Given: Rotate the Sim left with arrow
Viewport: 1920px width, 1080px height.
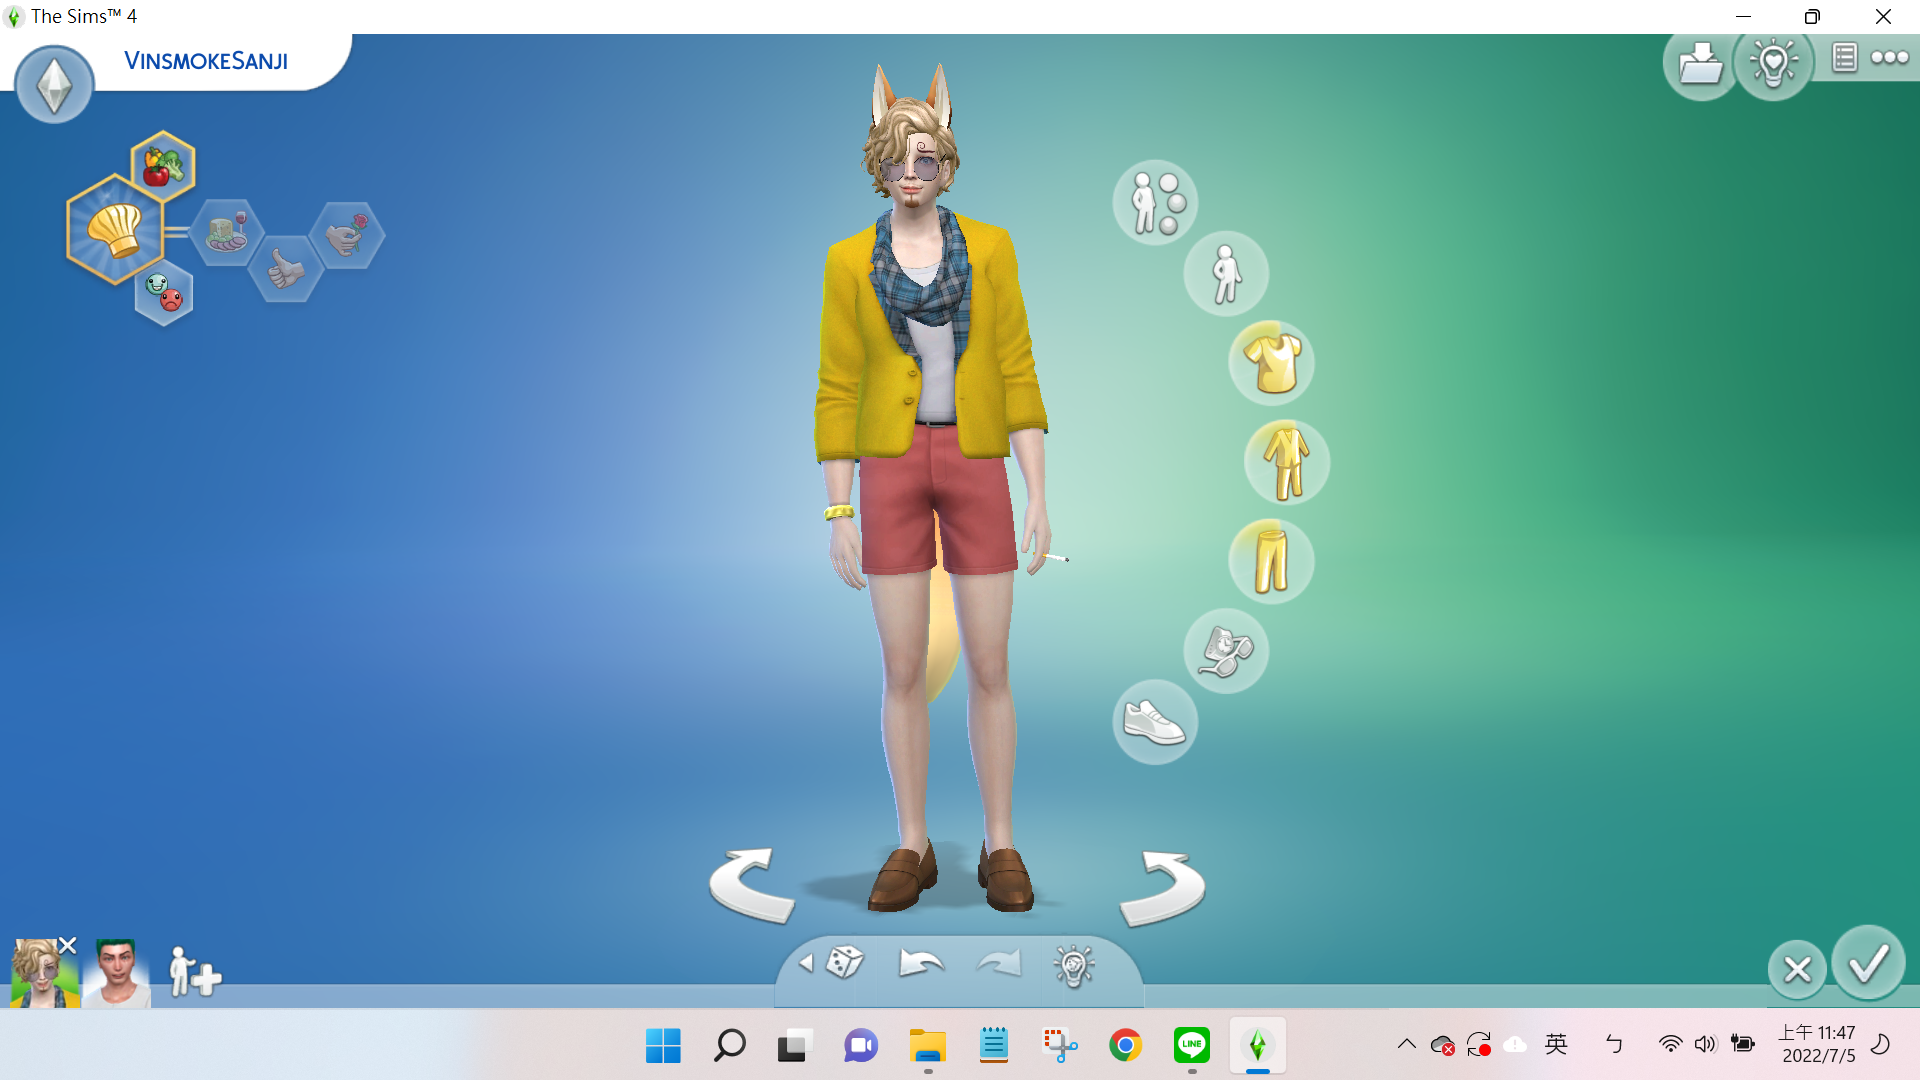Looking at the screenshot, I should tap(751, 885).
